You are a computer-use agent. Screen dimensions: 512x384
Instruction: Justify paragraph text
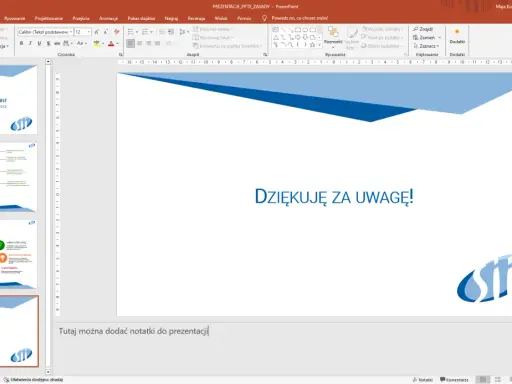158,43
